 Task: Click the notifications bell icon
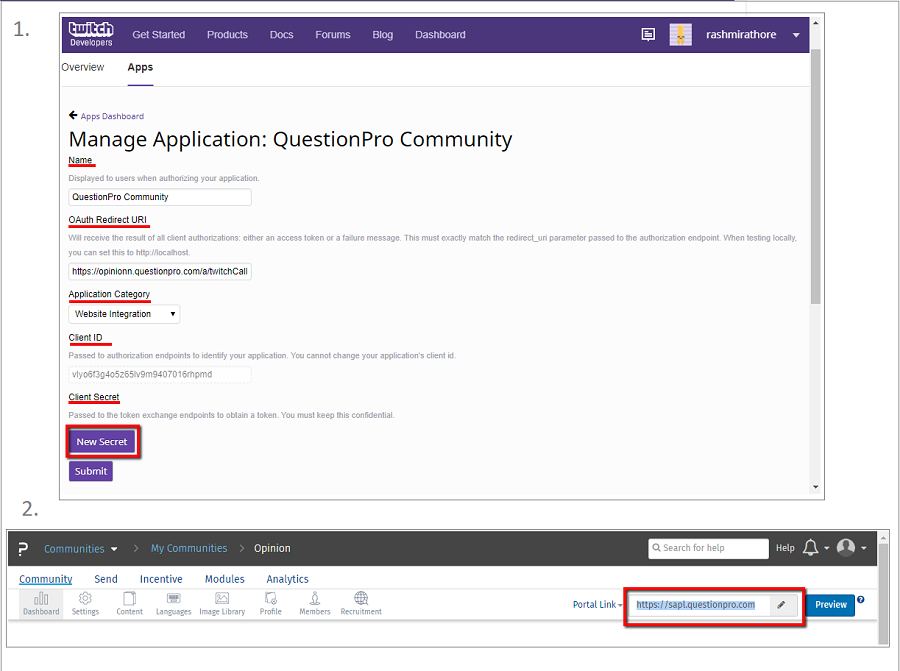click(x=811, y=547)
